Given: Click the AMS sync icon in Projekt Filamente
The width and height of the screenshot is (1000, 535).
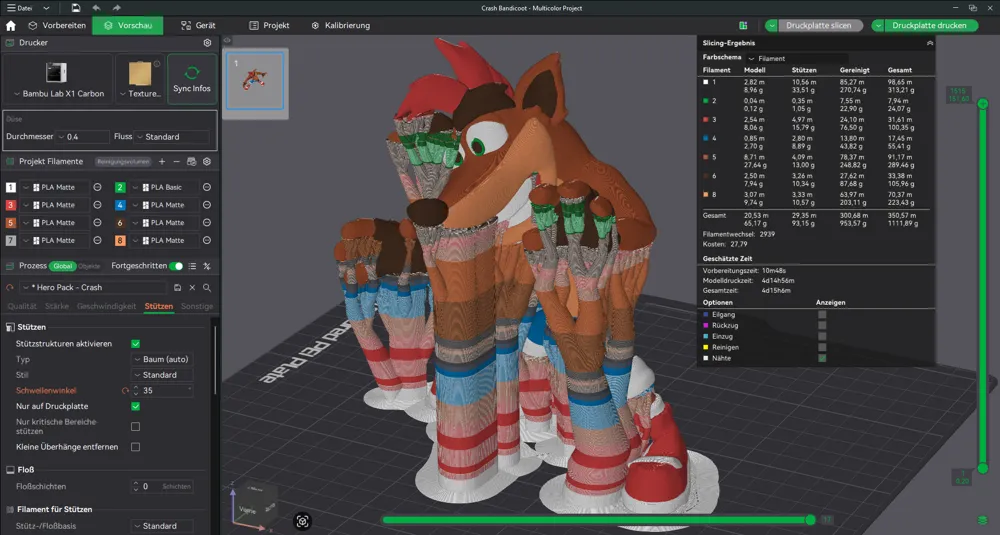Looking at the screenshot, I should [191, 162].
